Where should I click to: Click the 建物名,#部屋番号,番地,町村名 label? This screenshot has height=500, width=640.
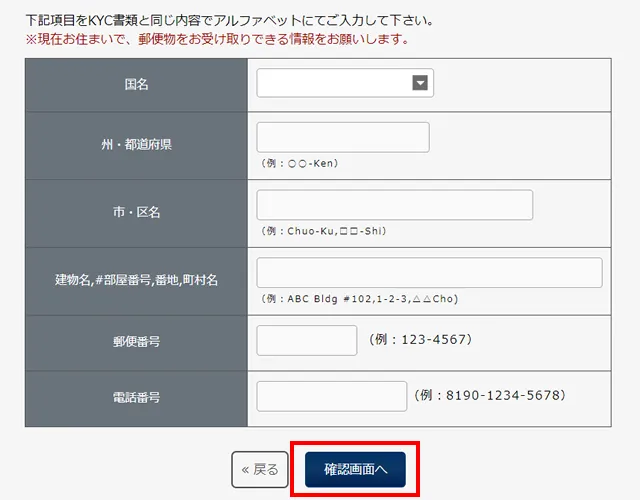point(136,281)
